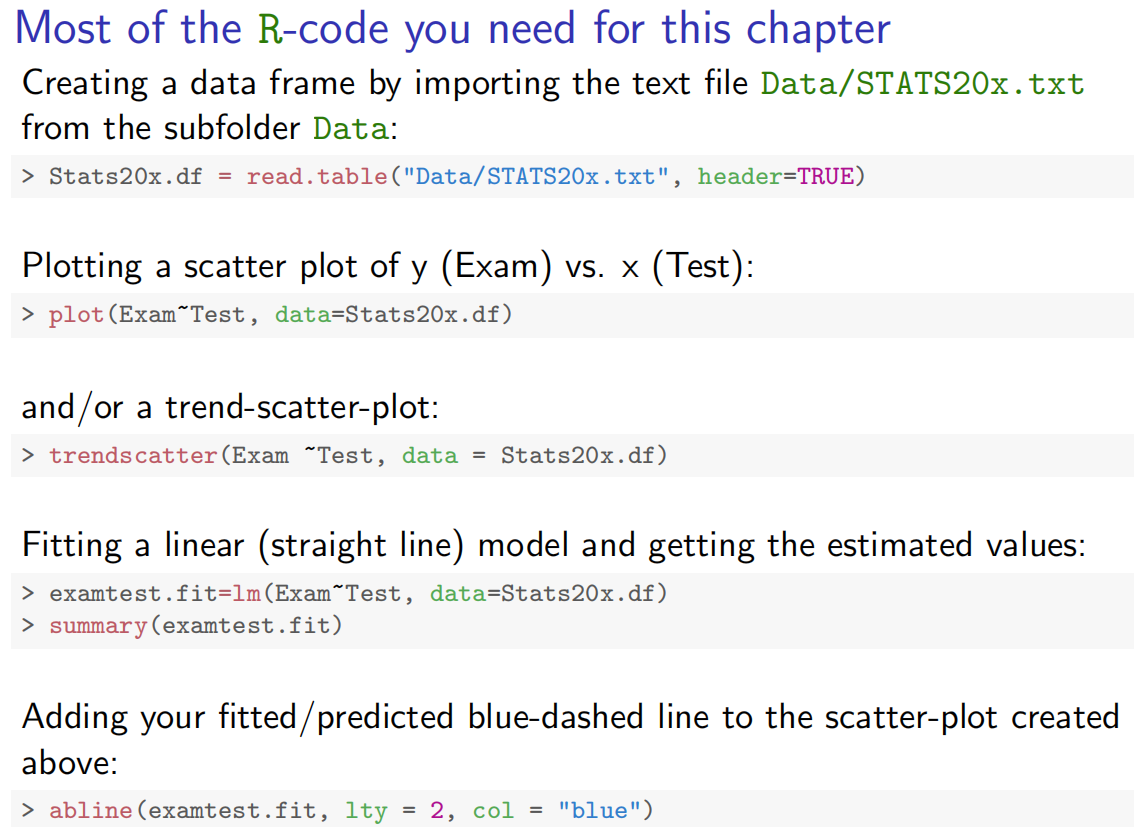The width and height of the screenshot is (1134, 827).
Task: Click the plot function call
Action: [x=76, y=315]
